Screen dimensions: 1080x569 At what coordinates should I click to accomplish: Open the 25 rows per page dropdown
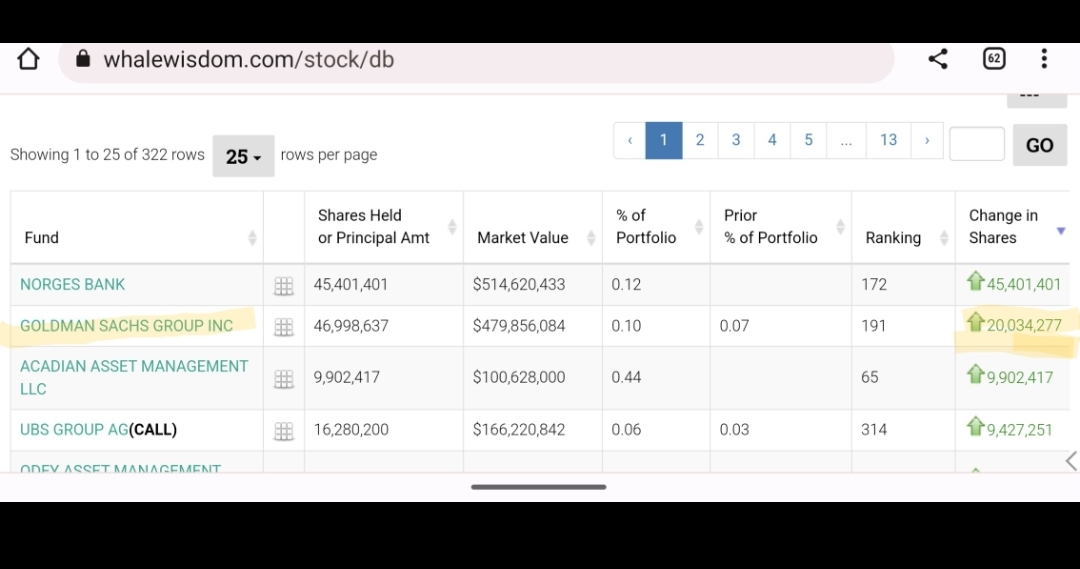pyautogui.click(x=243, y=156)
